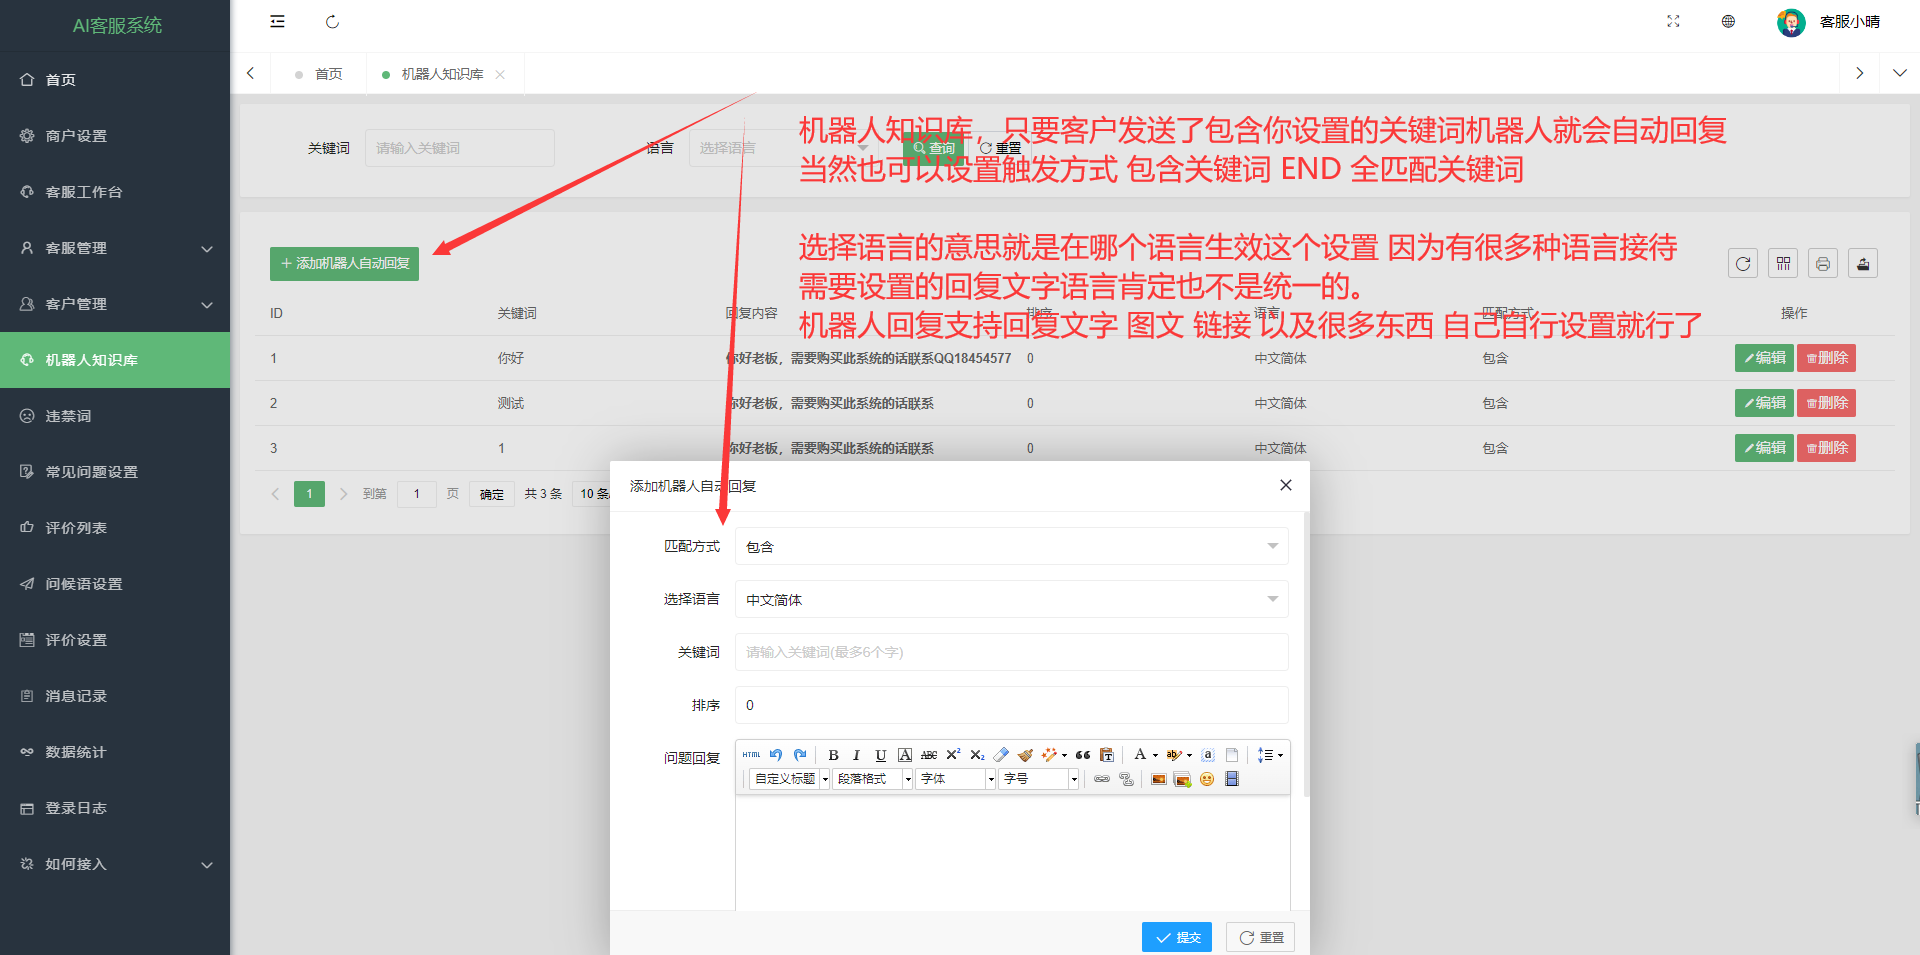The height and width of the screenshot is (955, 1920).
Task: Click the 重置 reset button in dialog
Action: [1261, 937]
